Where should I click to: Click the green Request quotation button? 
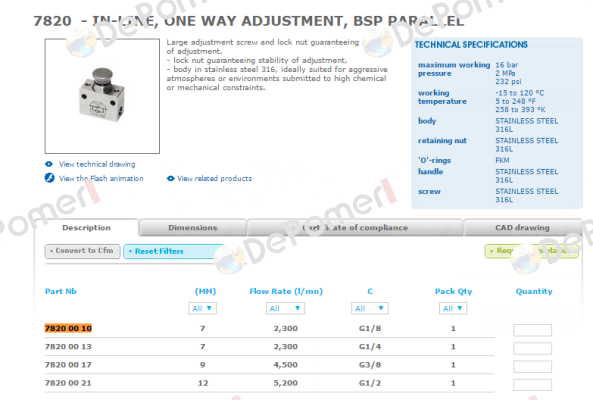531,251
